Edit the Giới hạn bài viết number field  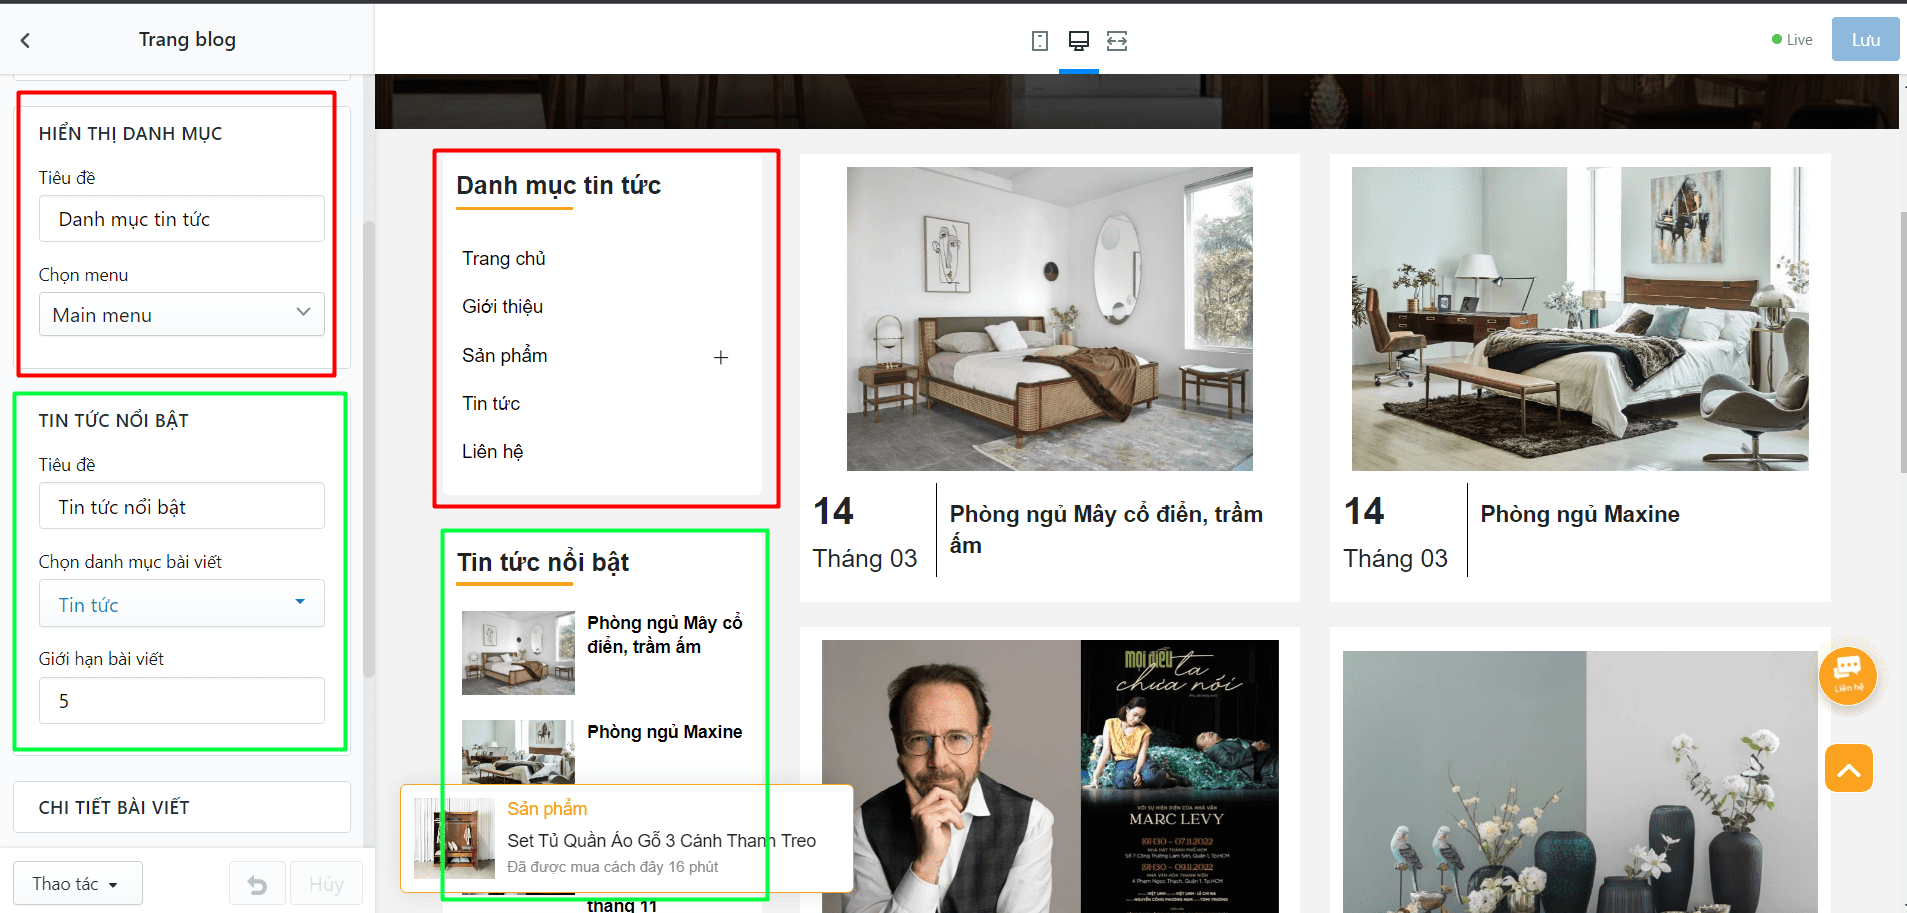[x=182, y=701]
